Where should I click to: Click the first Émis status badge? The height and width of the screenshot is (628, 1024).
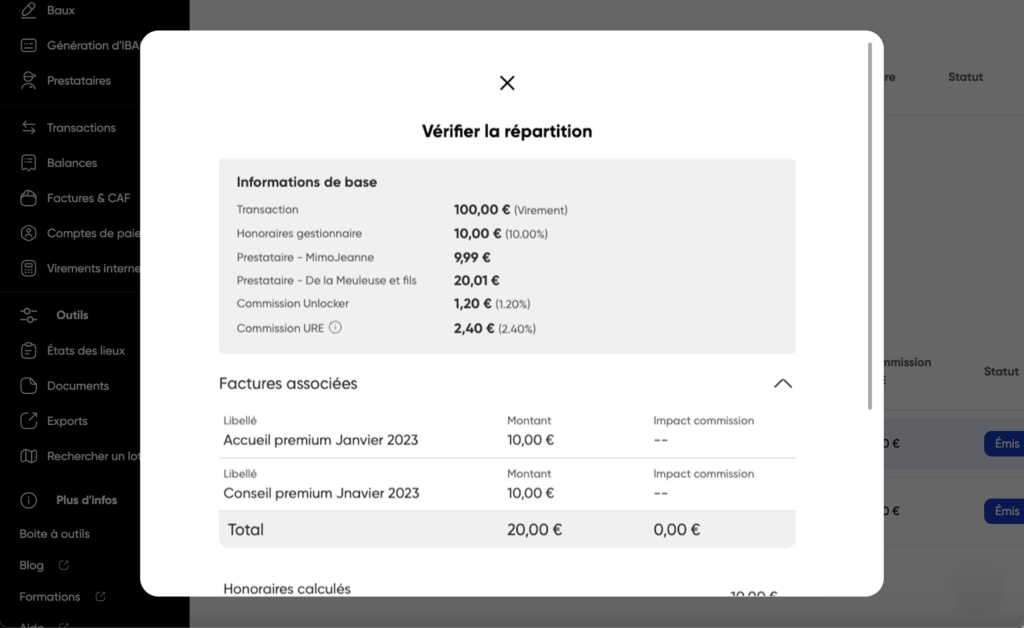click(1004, 444)
